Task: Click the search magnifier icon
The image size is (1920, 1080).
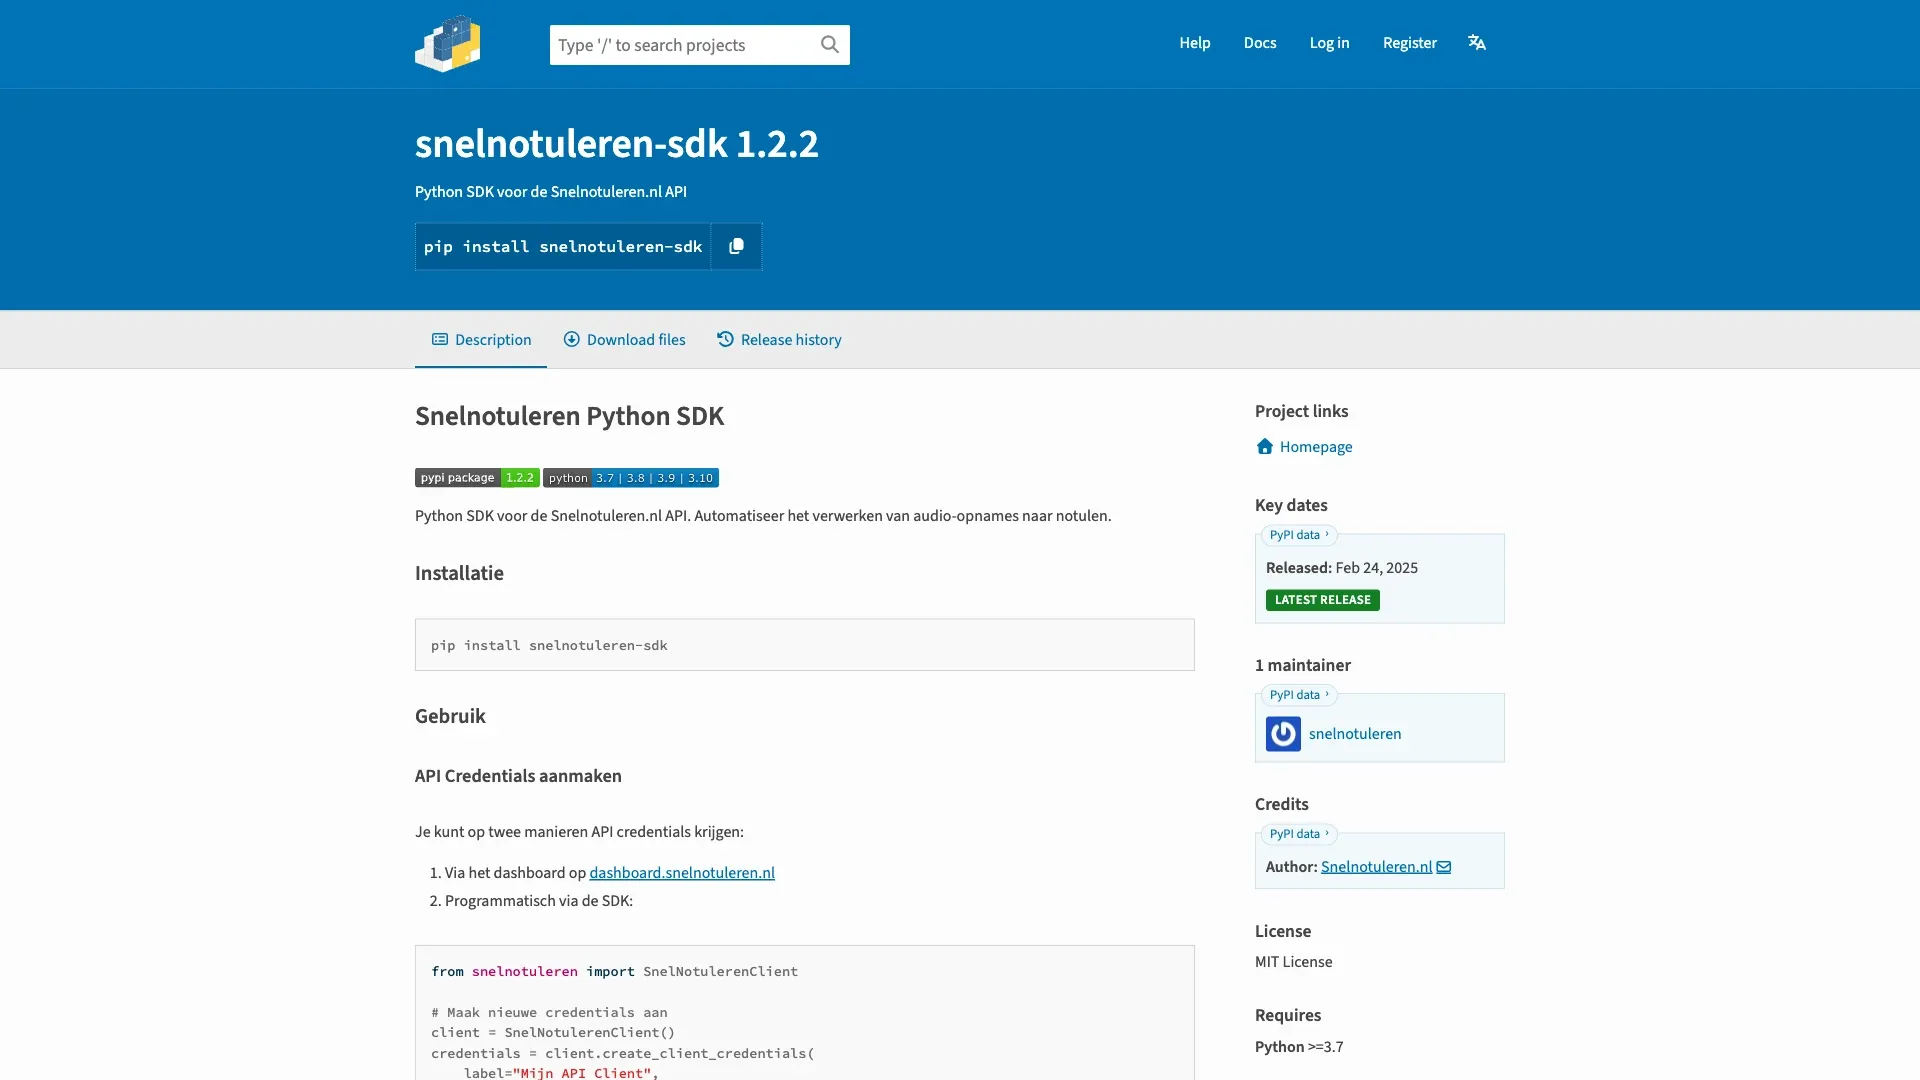Action: coord(829,44)
